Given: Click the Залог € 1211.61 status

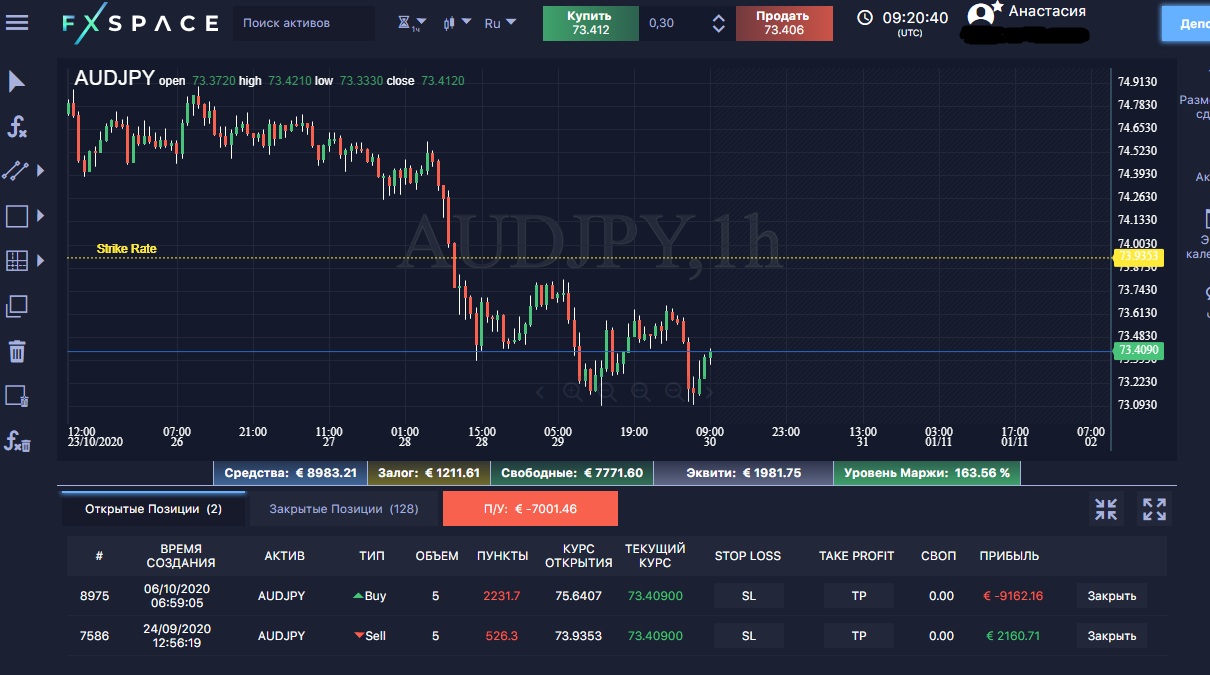Looking at the screenshot, I should (427, 473).
